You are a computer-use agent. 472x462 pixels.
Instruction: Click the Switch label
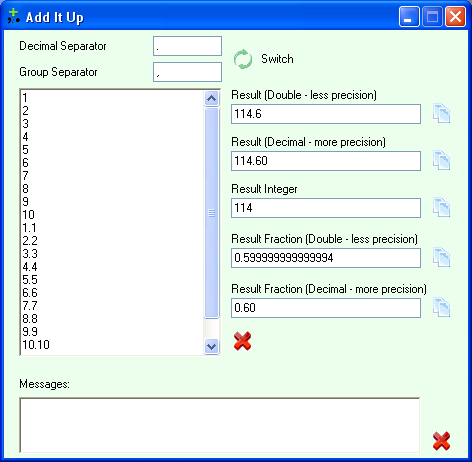coord(277,59)
